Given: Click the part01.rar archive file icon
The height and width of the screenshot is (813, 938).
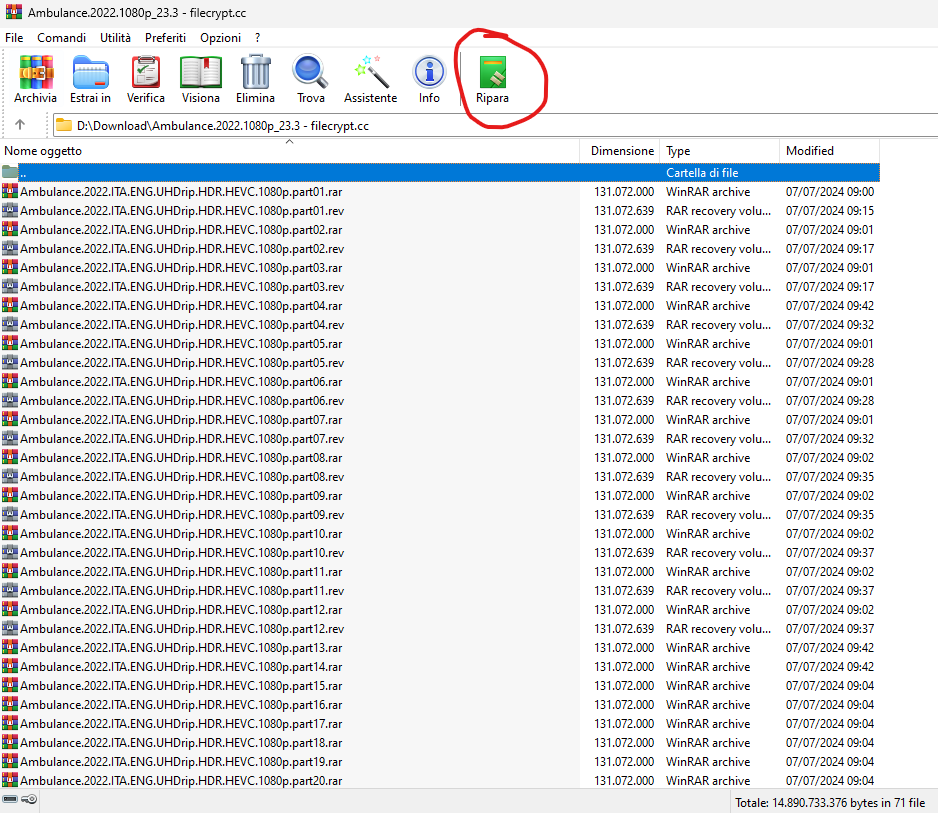Looking at the screenshot, I should point(10,191).
